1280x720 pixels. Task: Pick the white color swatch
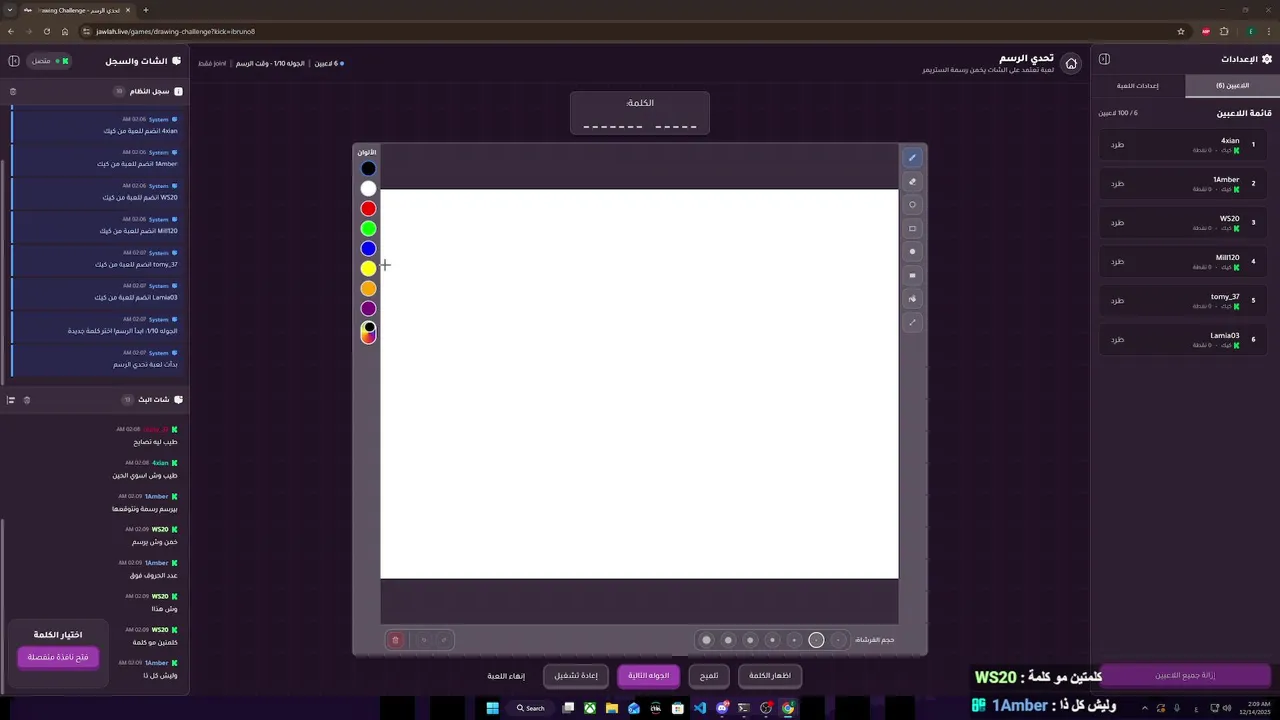[x=368, y=188]
